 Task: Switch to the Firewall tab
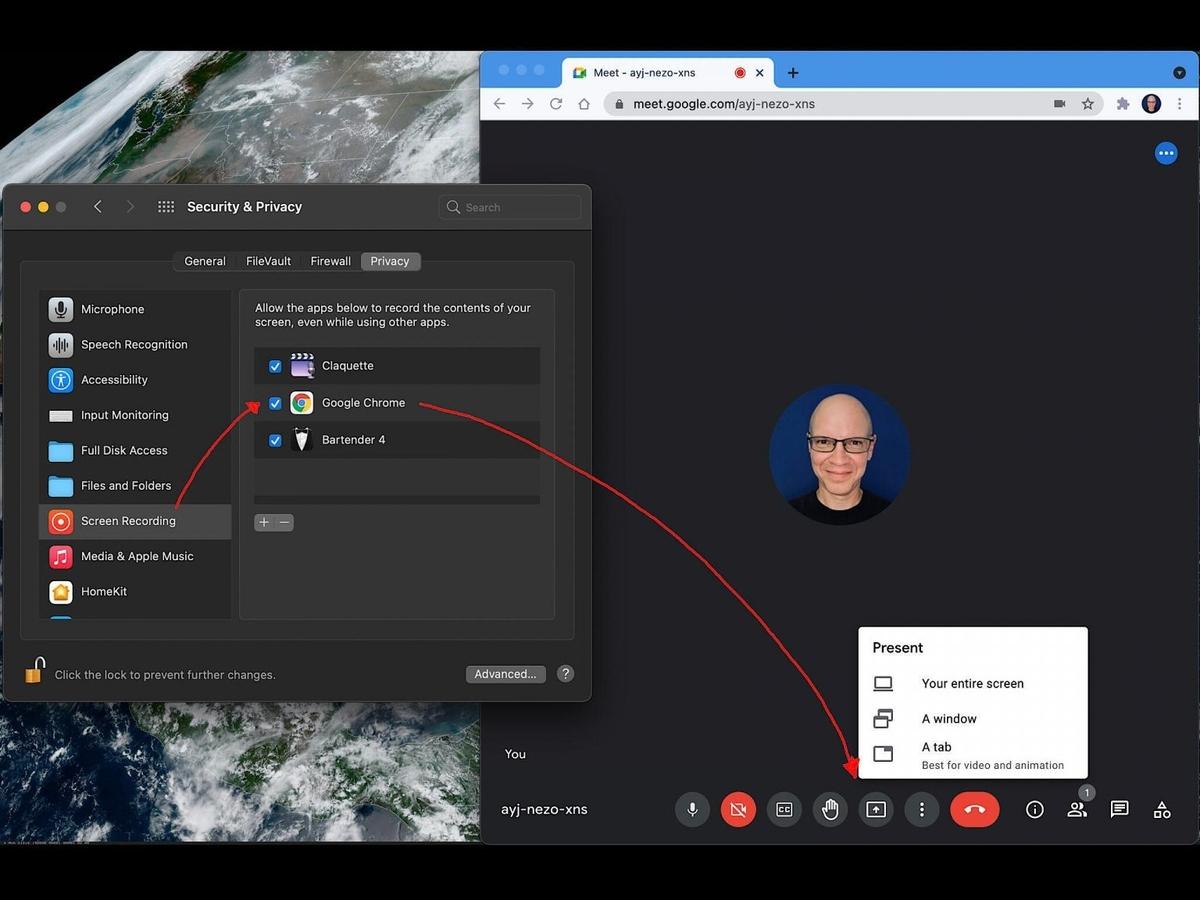pos(330,261)
